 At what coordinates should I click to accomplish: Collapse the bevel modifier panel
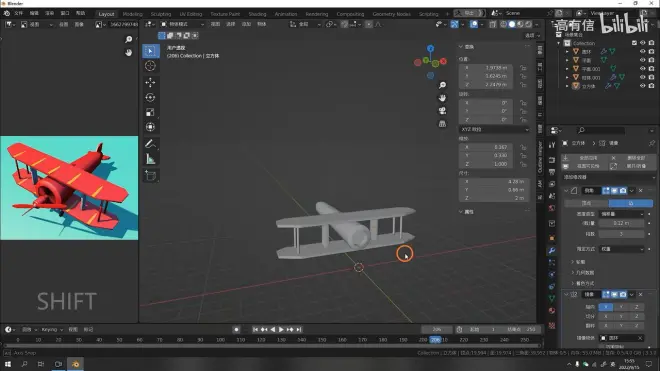pos(566,191)
